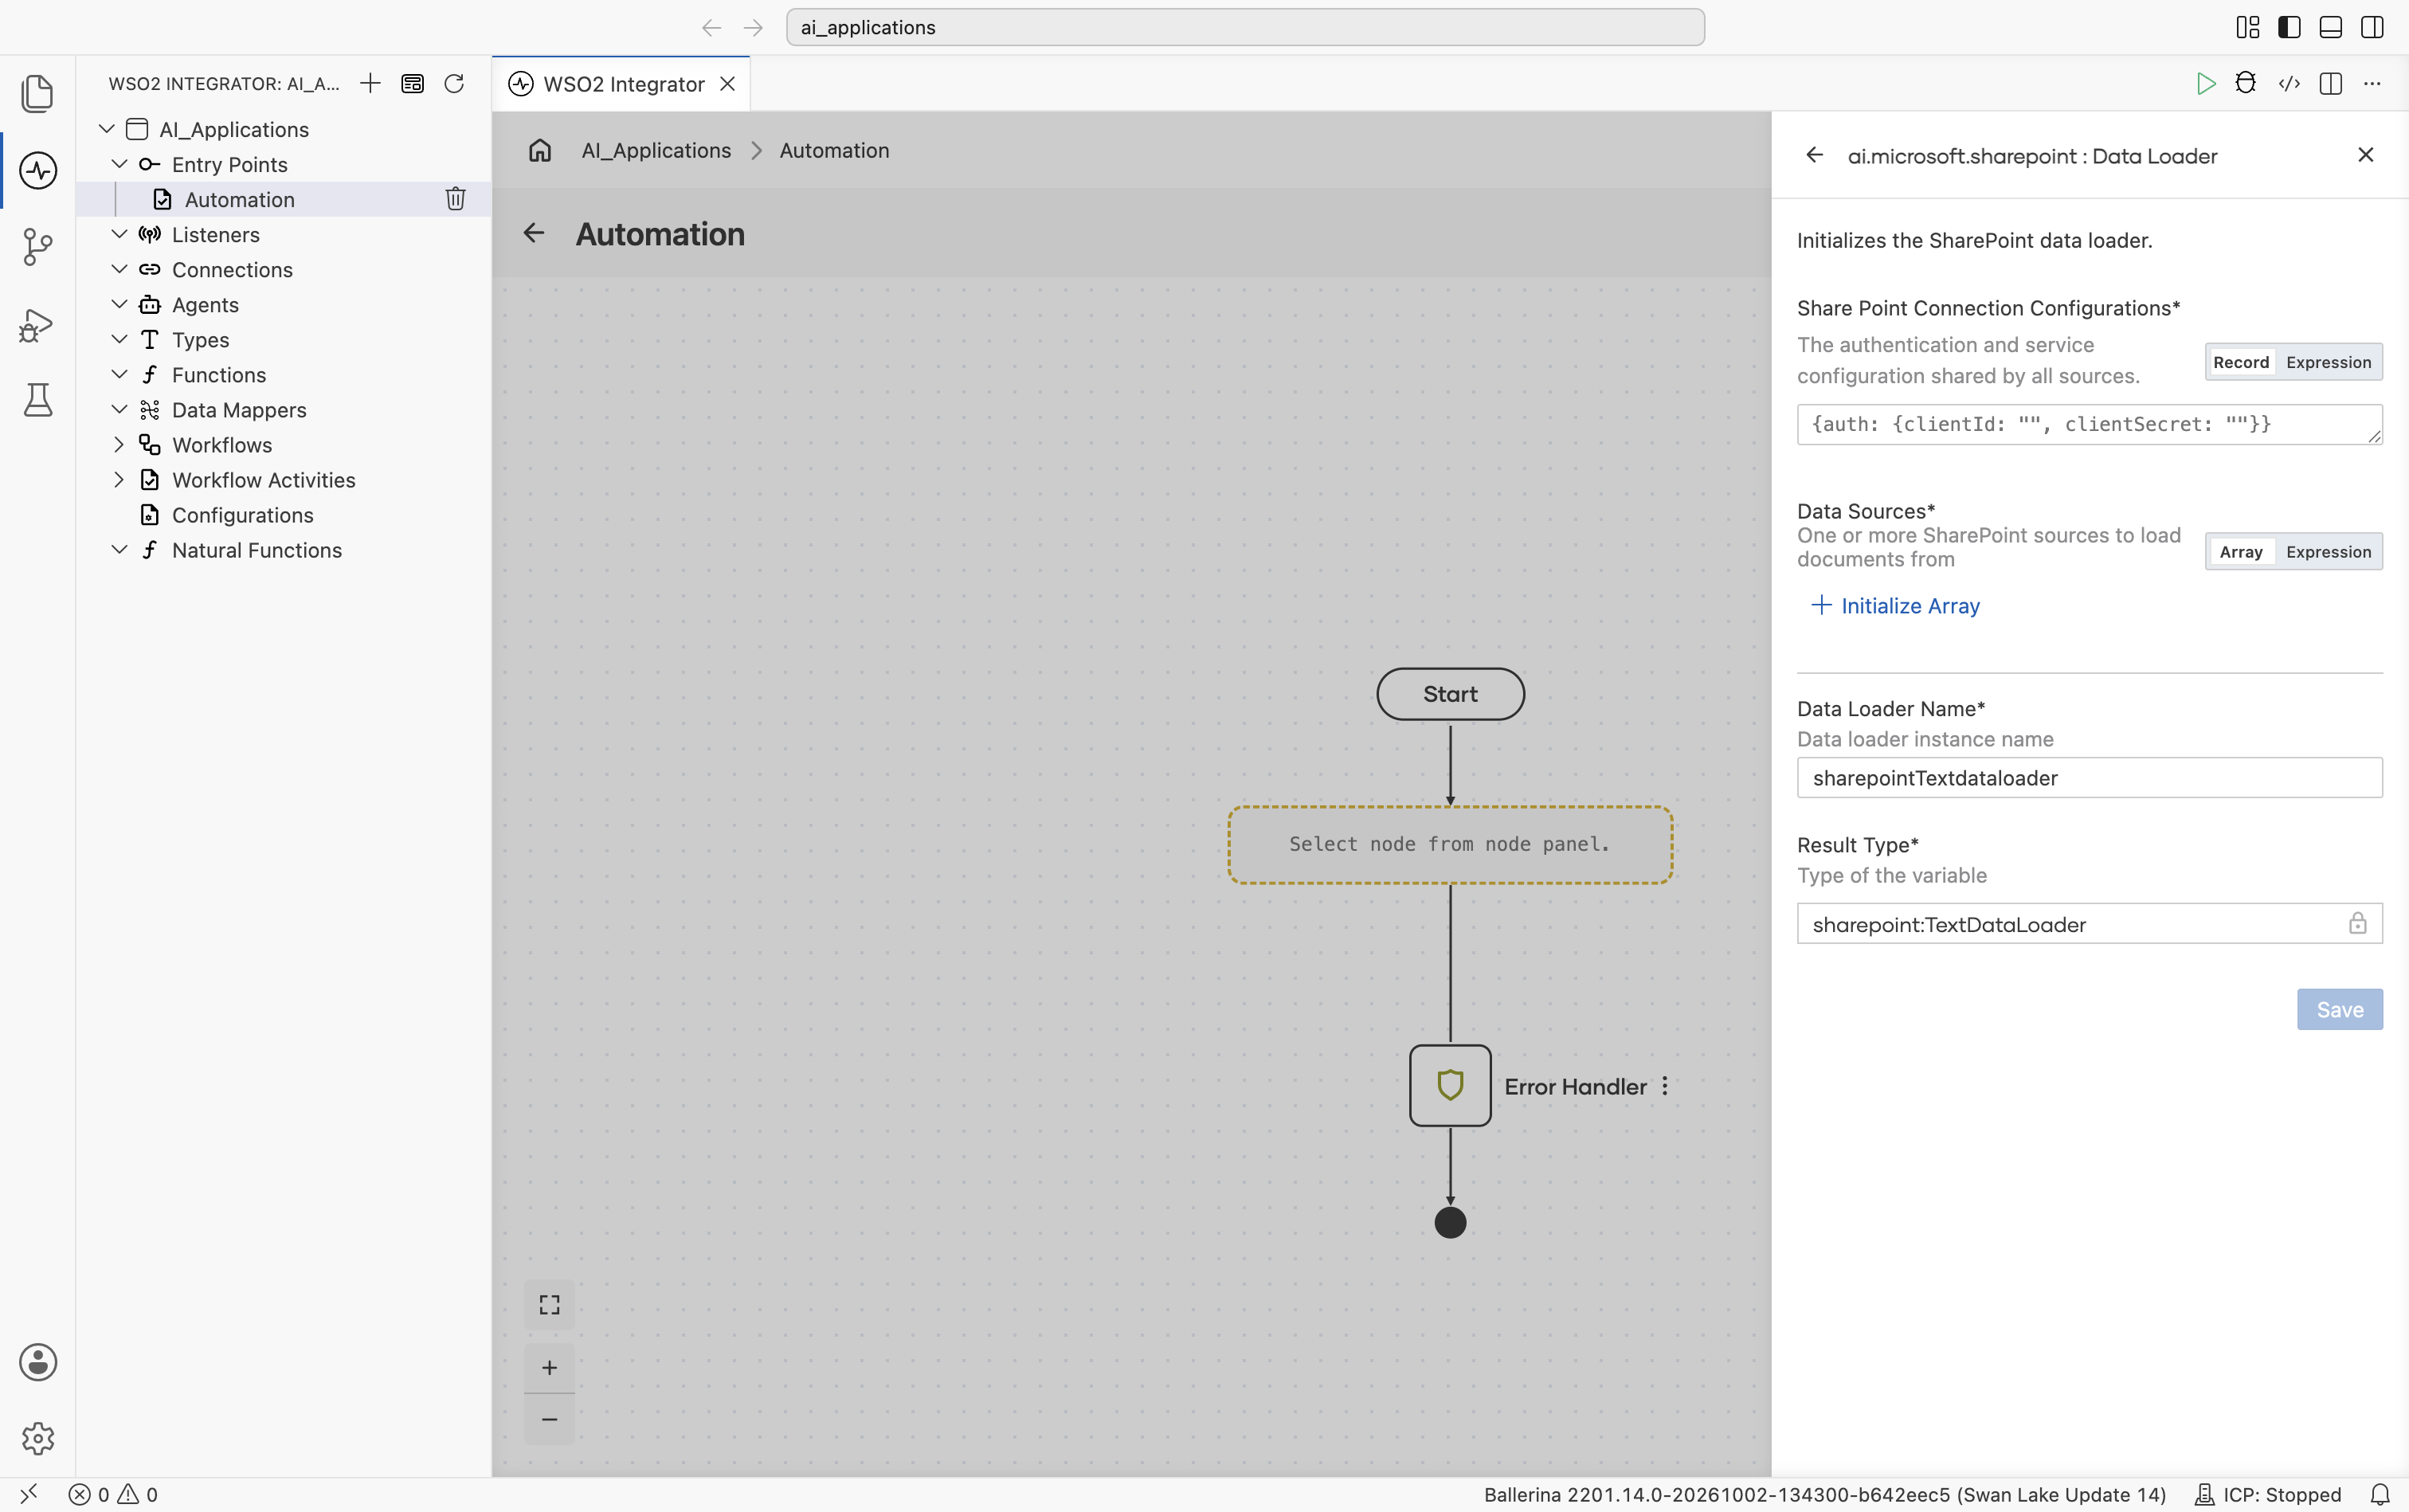Image resolution: width=2409 pixels, height=1512 pixels.
Task: Open notifications bell in status bar
Action: (2380, 1494)
